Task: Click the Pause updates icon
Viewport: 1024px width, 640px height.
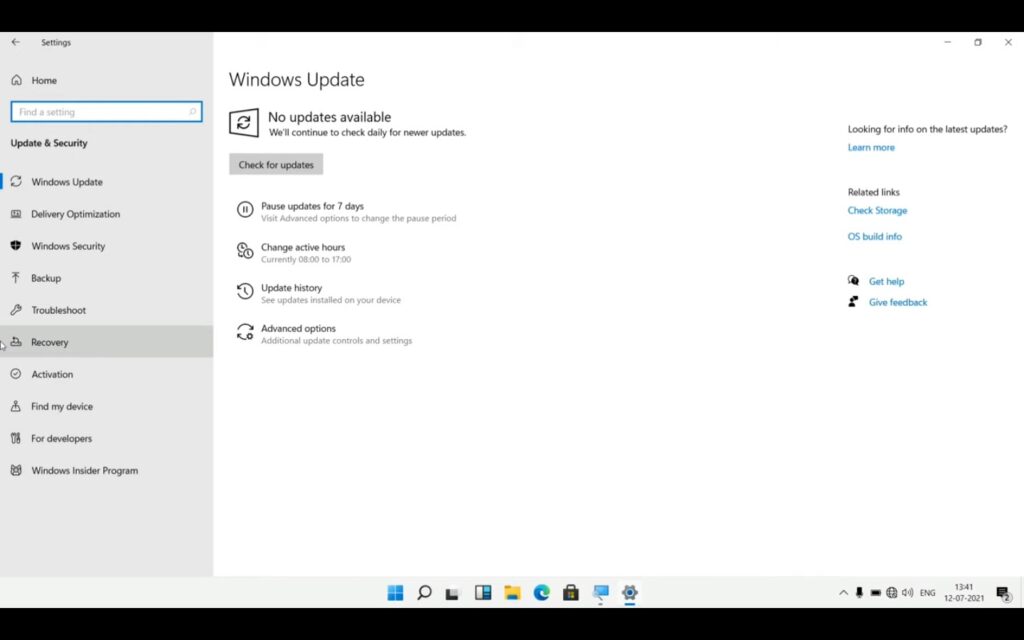Action: point(245,209)
